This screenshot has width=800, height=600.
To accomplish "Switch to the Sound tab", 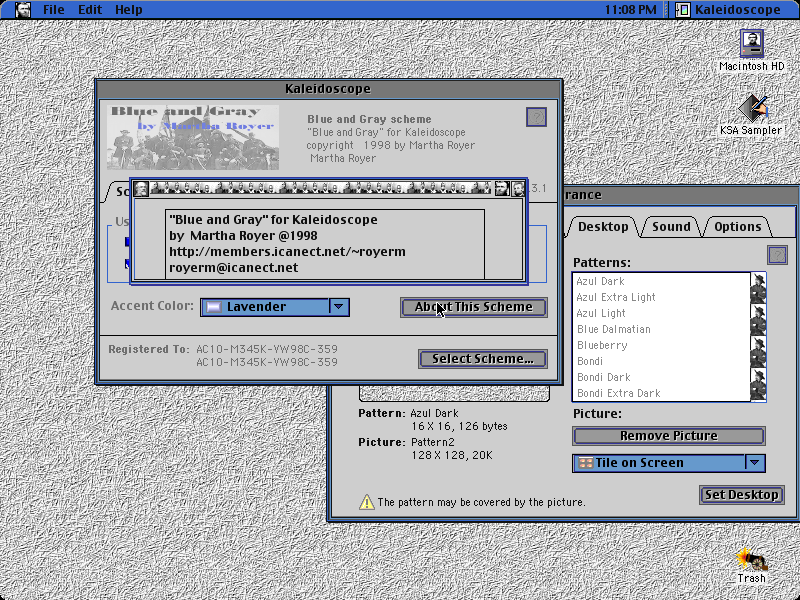I will [x=671, y=227].
